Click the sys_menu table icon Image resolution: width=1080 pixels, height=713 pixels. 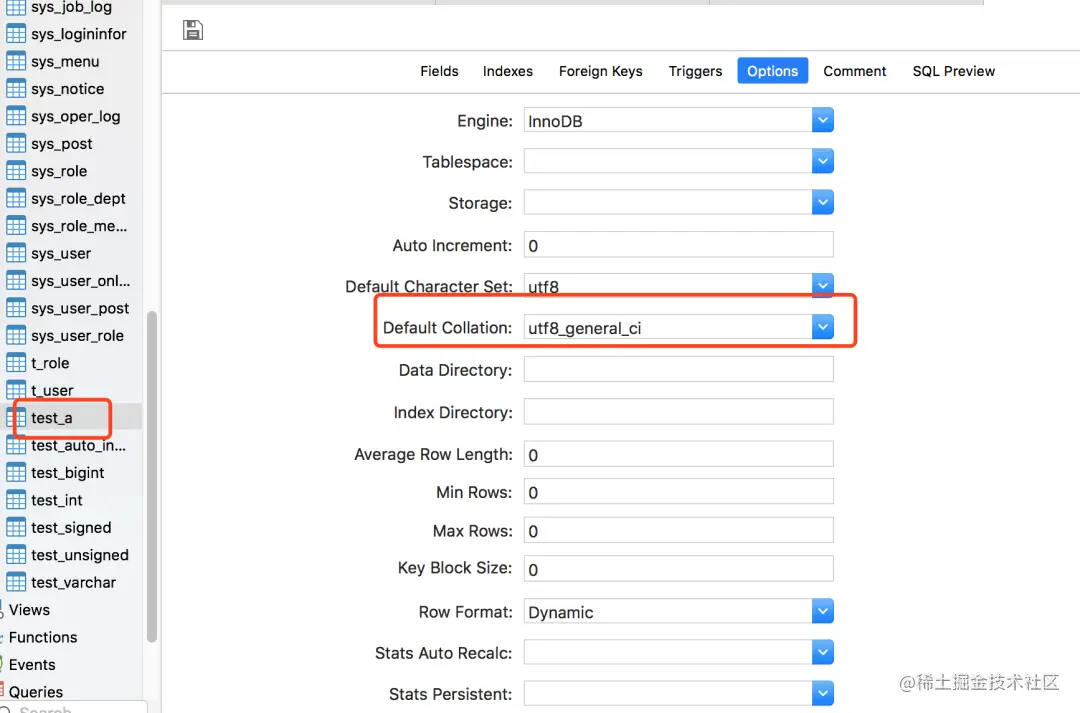pos(16,62)
